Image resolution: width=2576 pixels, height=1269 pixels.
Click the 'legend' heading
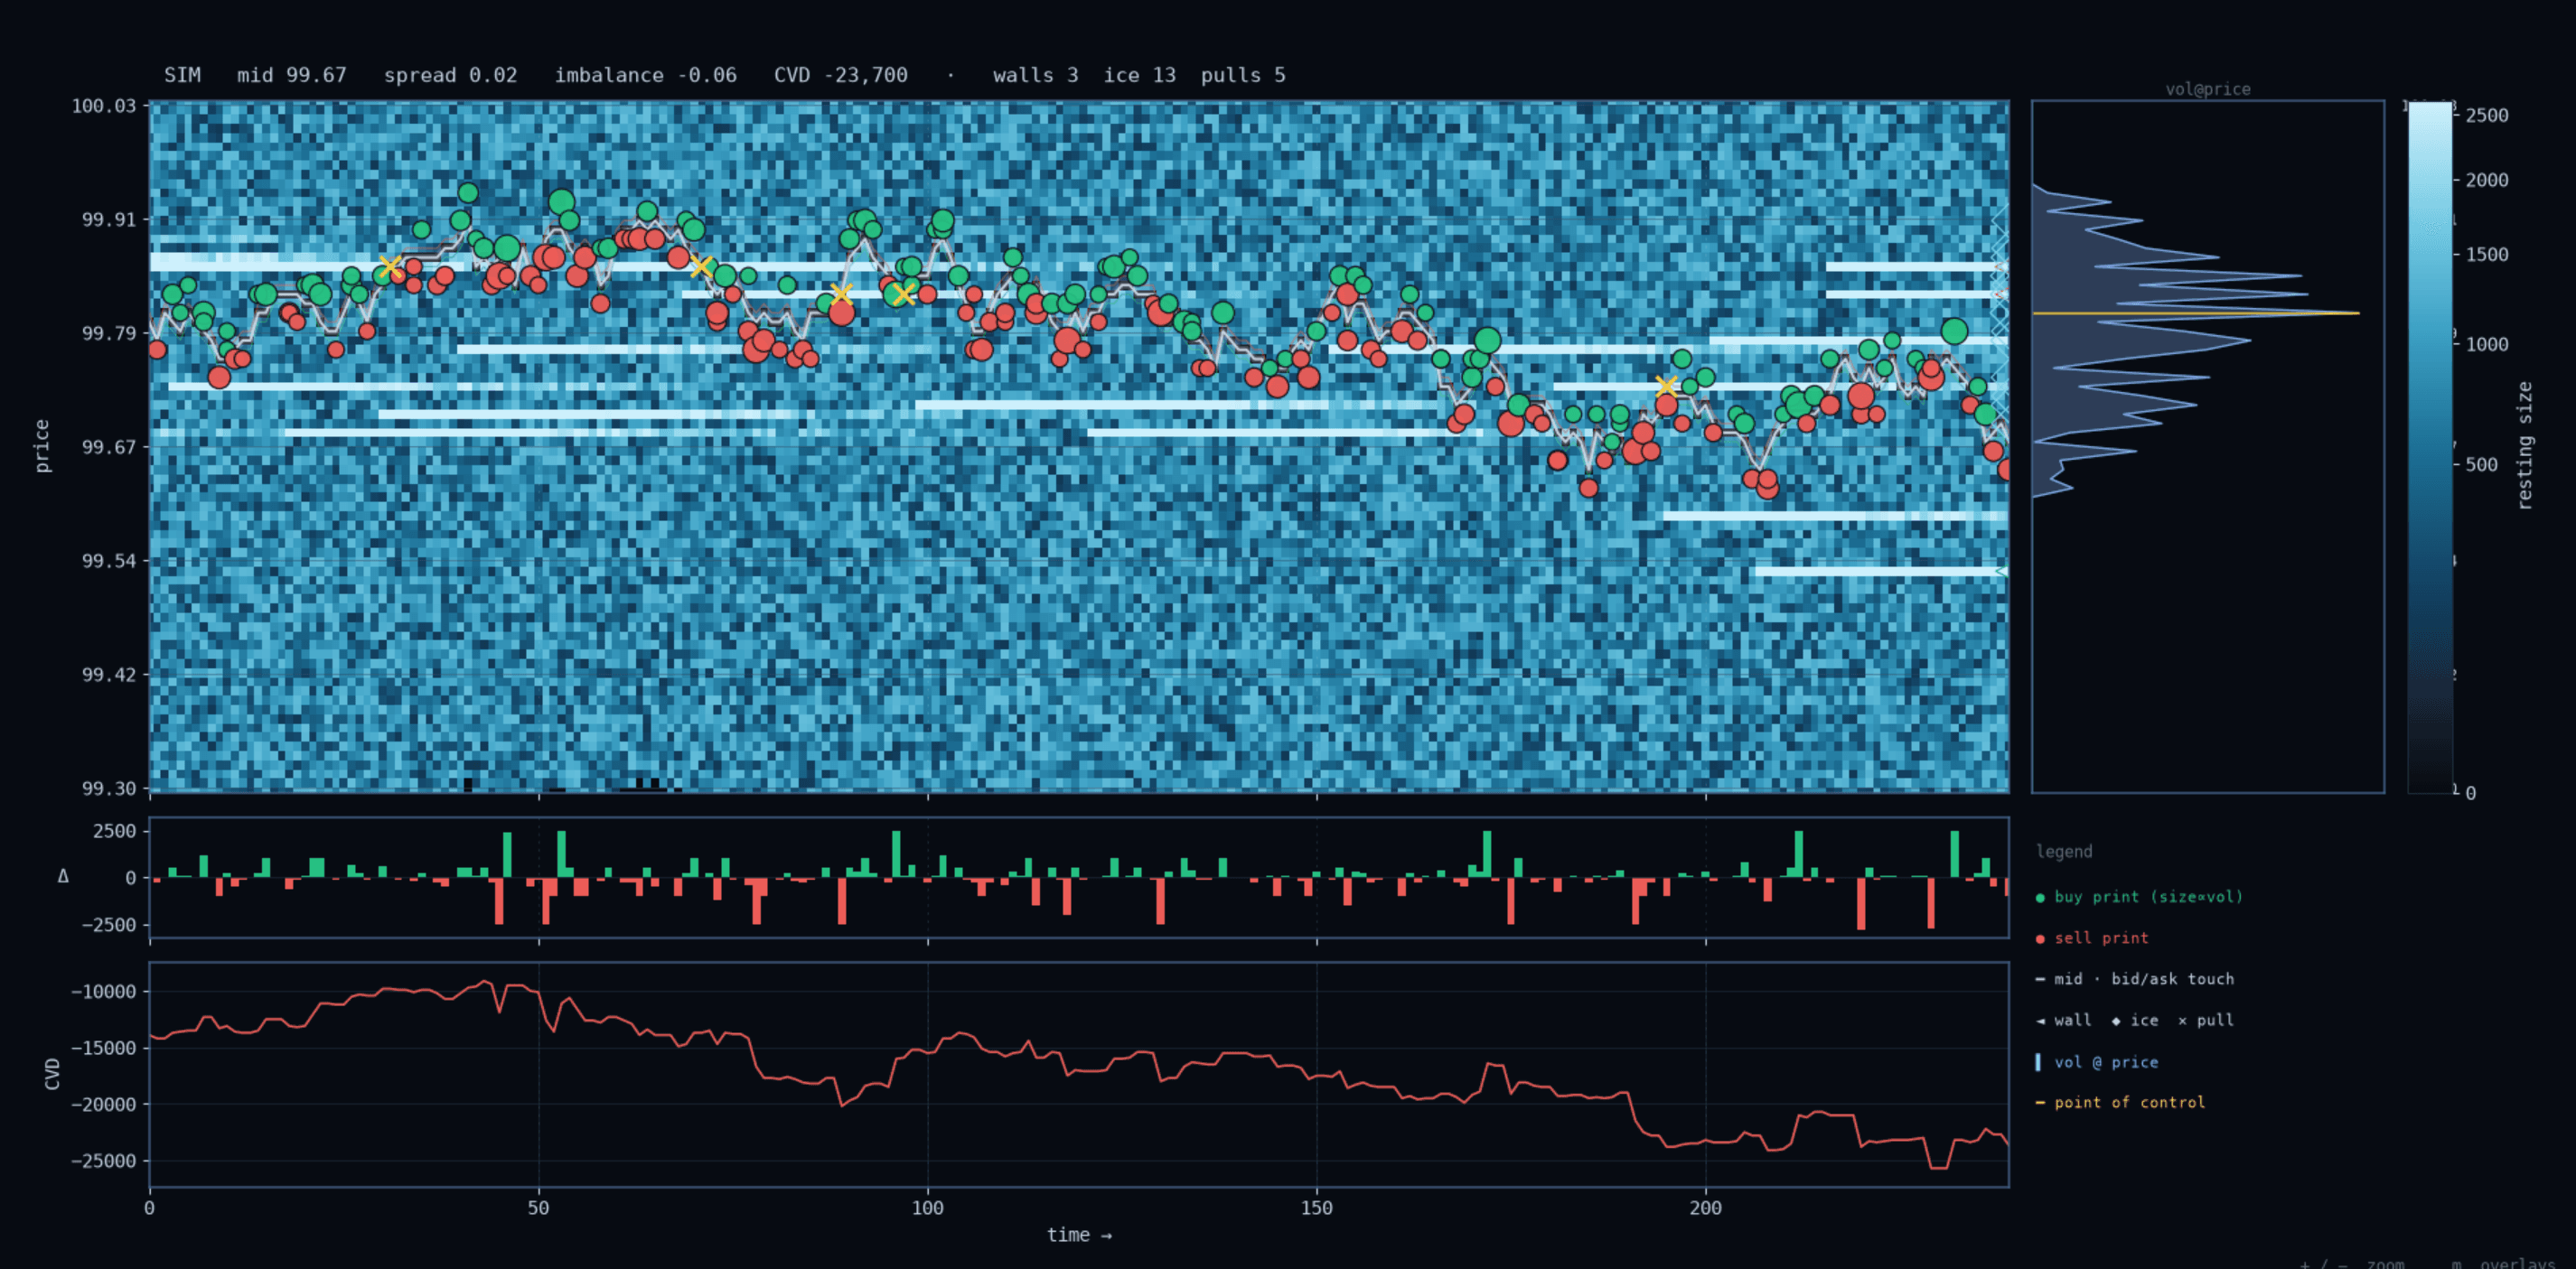click(x=2064, y=851)
